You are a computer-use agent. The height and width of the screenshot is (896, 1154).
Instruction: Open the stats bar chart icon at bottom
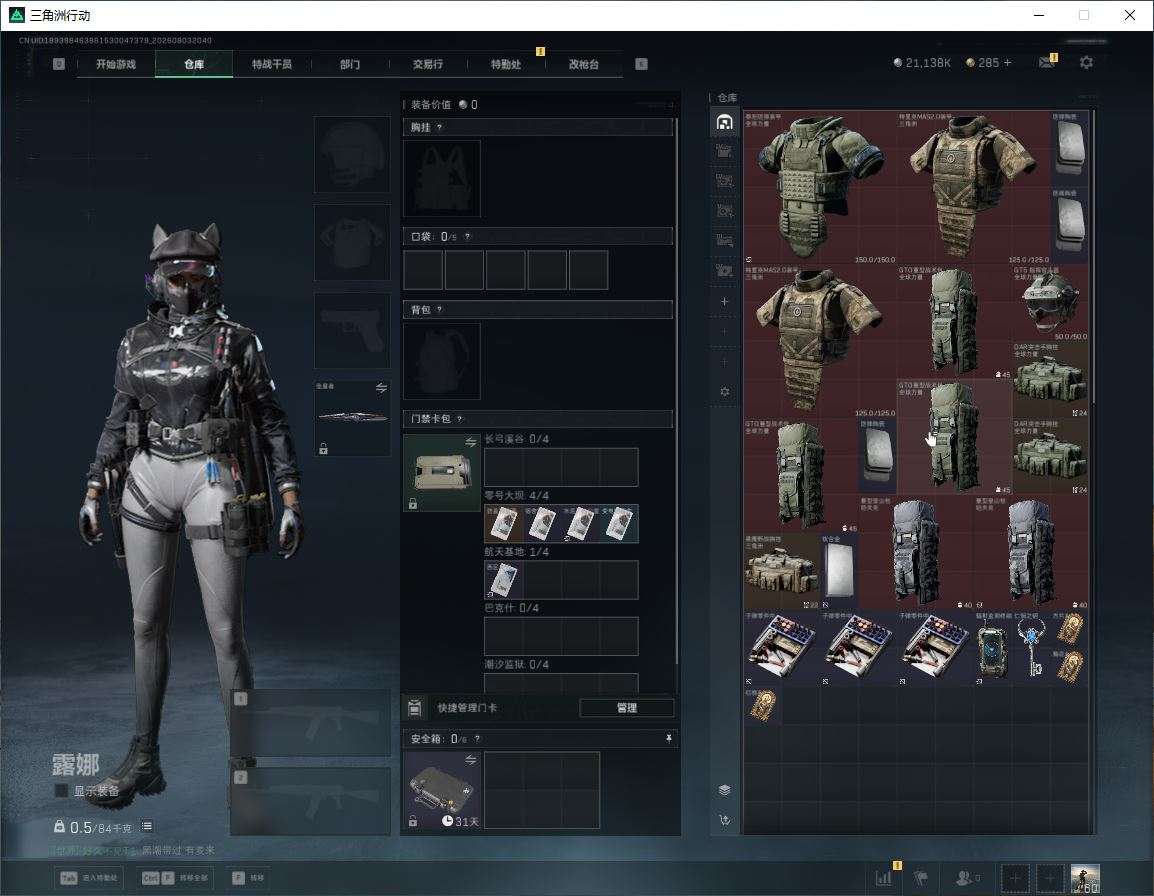(883, 878)
